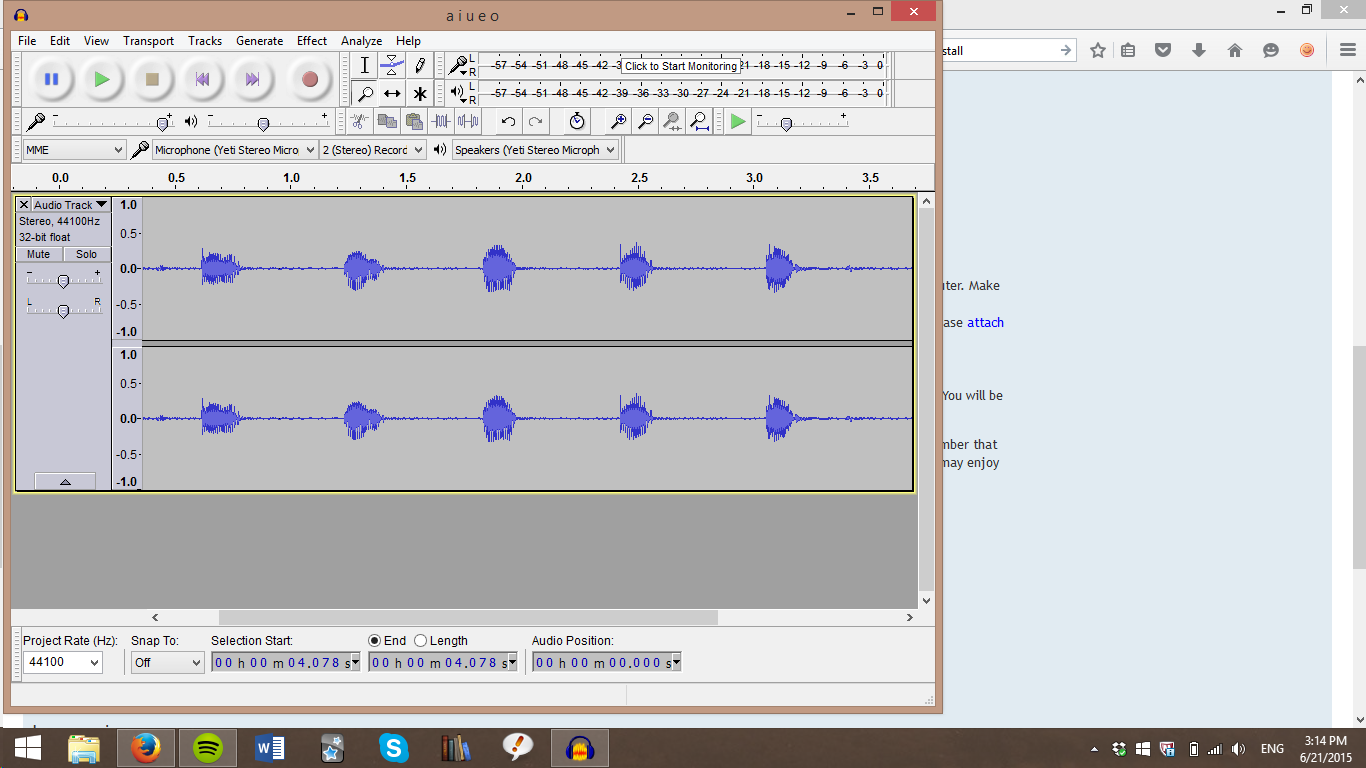Click the 'attach' link in Firefox
The width and height of the screenshot is (1366, 768).
[x=985, y=323]
